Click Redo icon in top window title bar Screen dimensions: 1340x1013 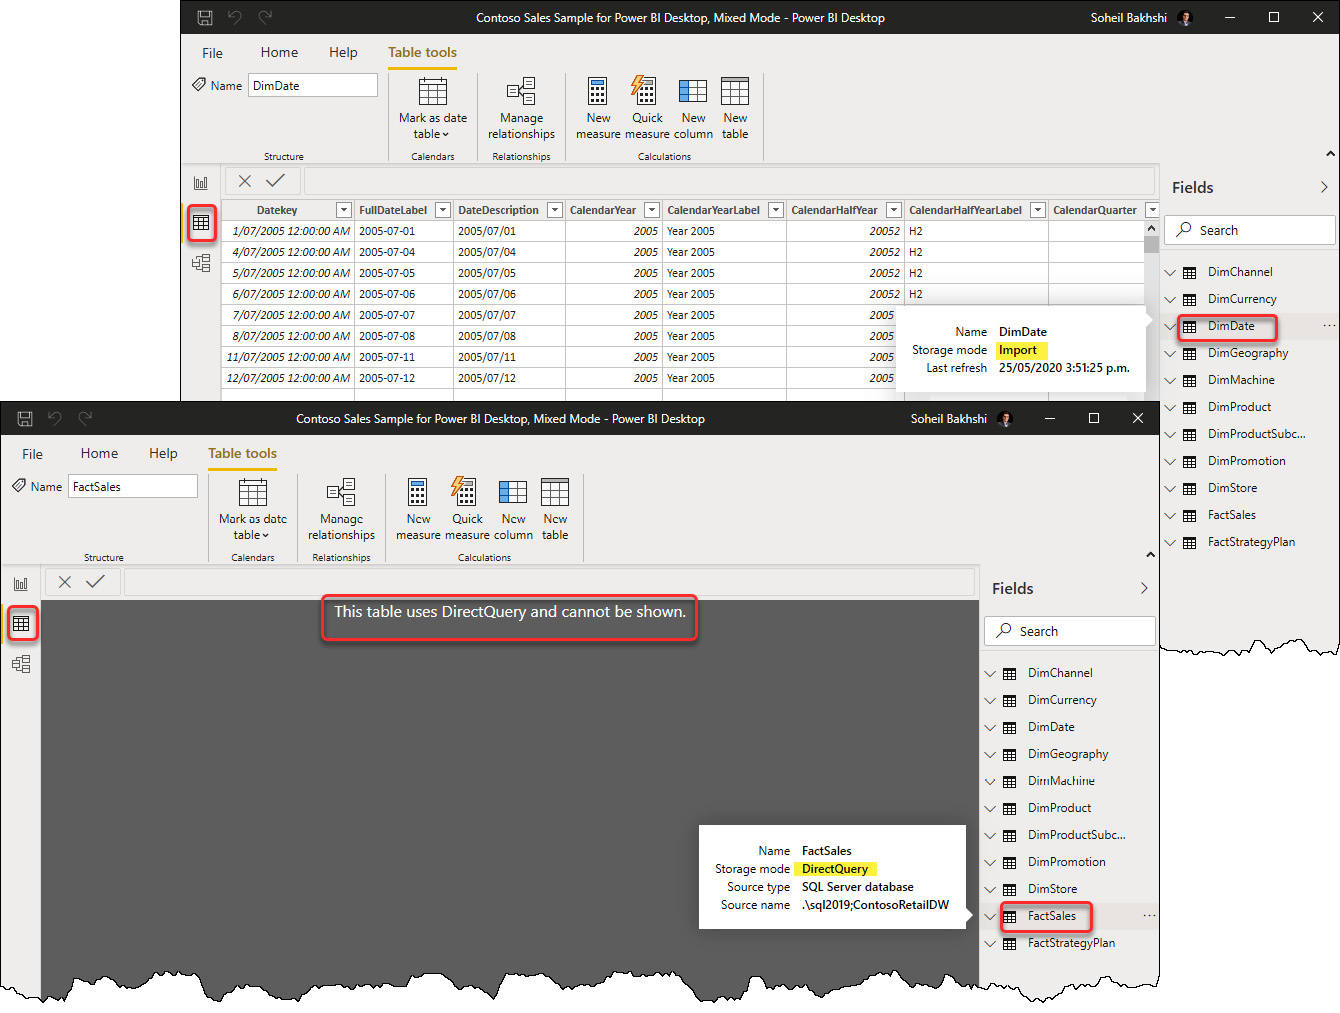click(265, 17)
